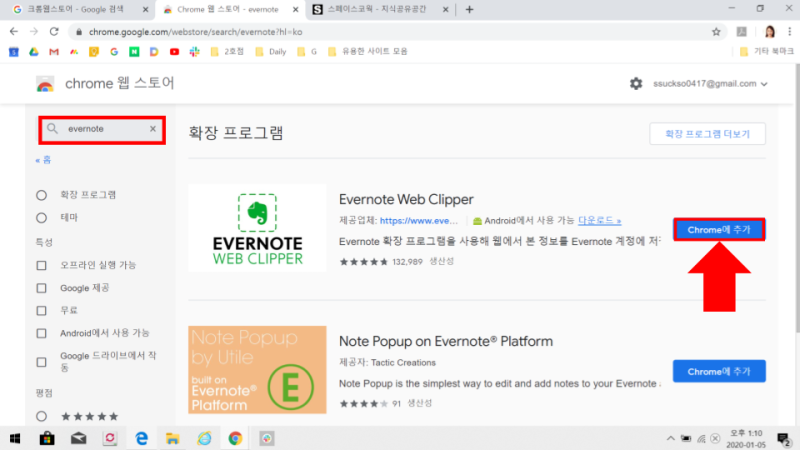
Task: Follow the « 홈 link
Action: 43,160
